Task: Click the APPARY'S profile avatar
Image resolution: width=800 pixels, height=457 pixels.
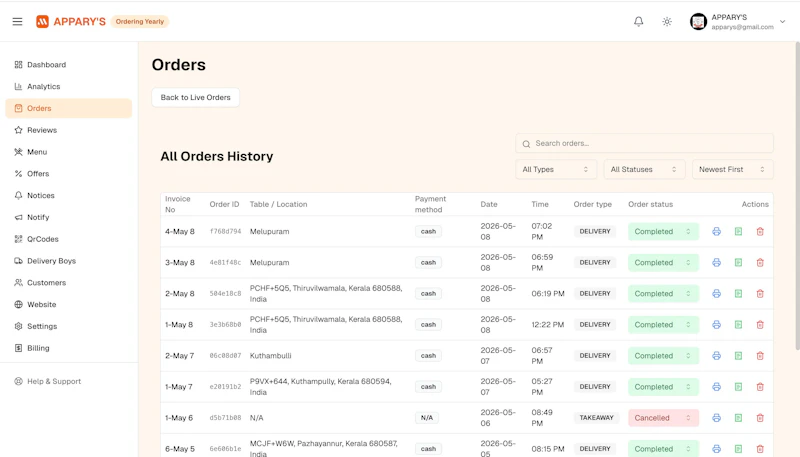Action: pos(698,21)
